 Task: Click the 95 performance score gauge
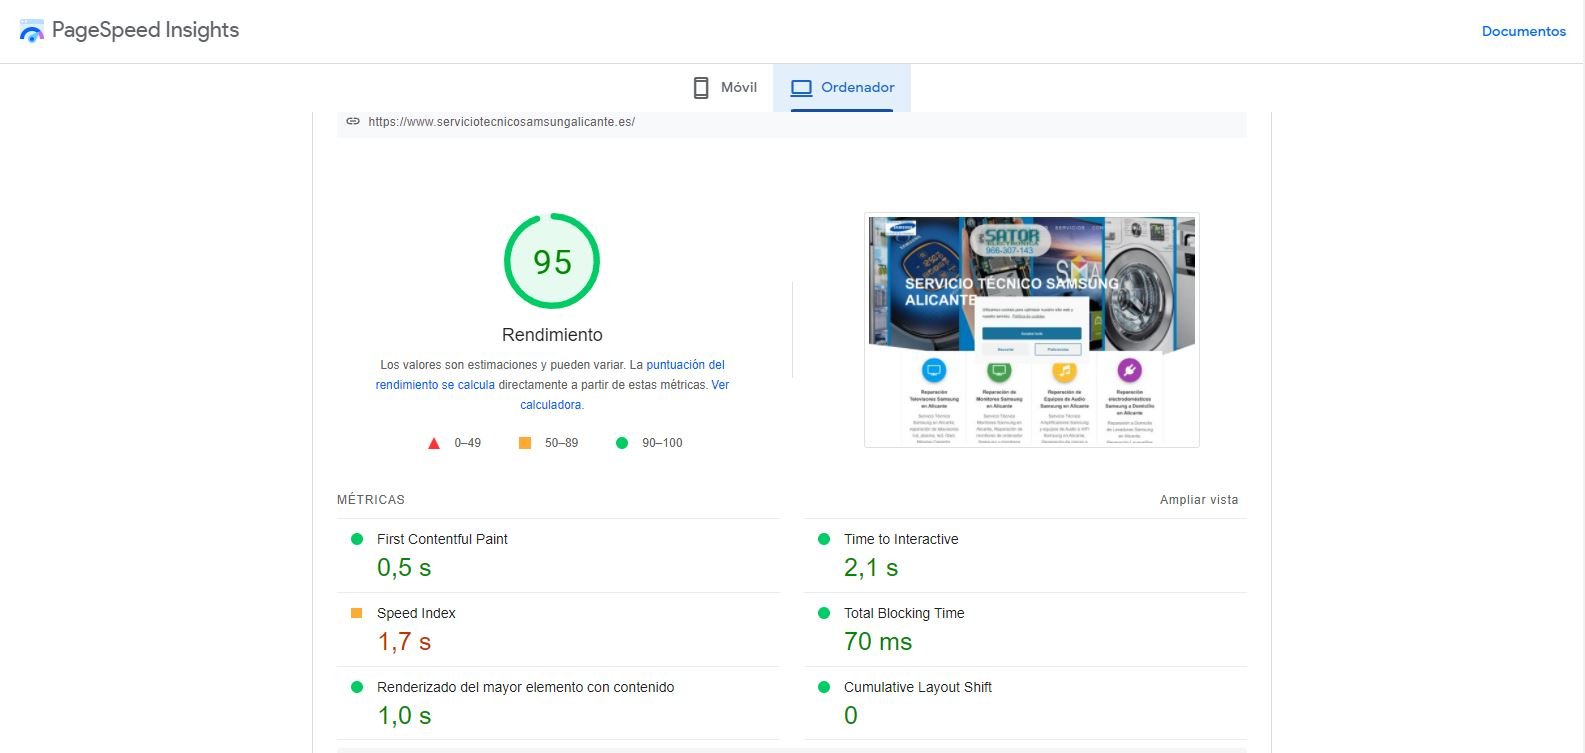pos(552,261)
